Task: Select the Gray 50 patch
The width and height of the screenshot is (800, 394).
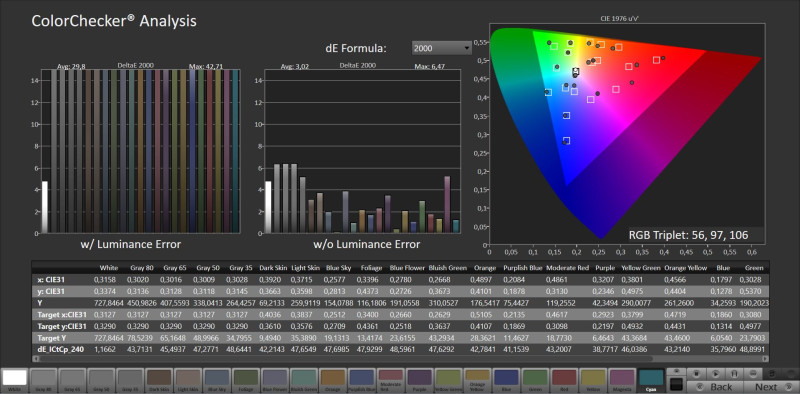Action: pyautogui.click(x=102, y=380)
